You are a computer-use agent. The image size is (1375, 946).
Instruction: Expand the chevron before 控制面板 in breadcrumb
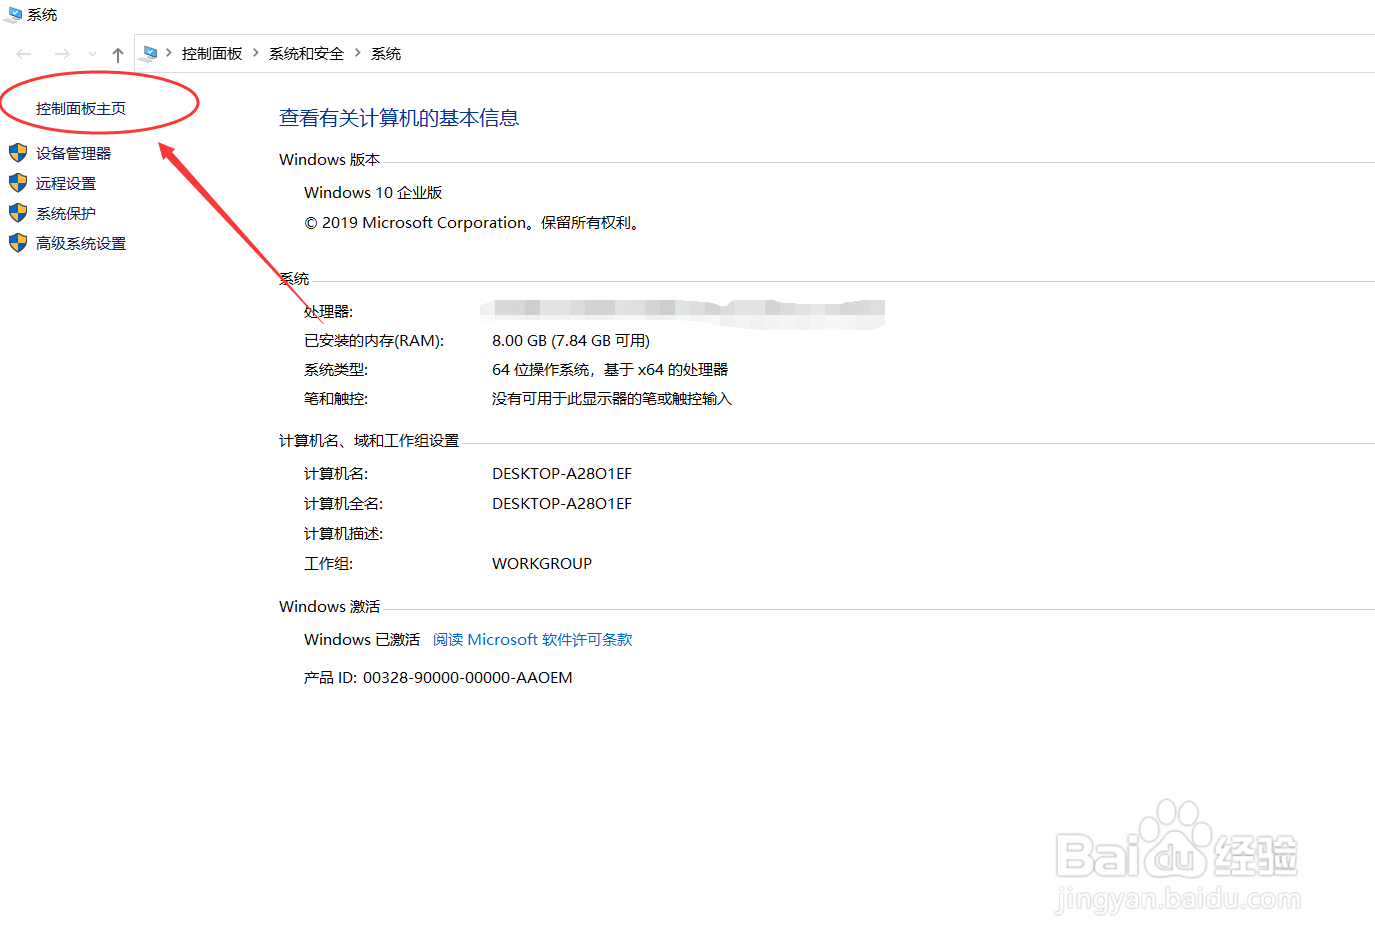[170, 53]
